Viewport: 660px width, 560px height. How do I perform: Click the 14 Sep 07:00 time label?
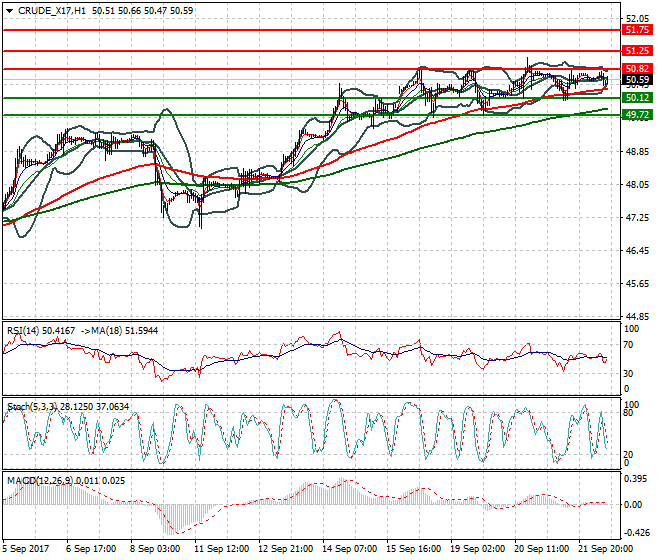tap(349, 549)
